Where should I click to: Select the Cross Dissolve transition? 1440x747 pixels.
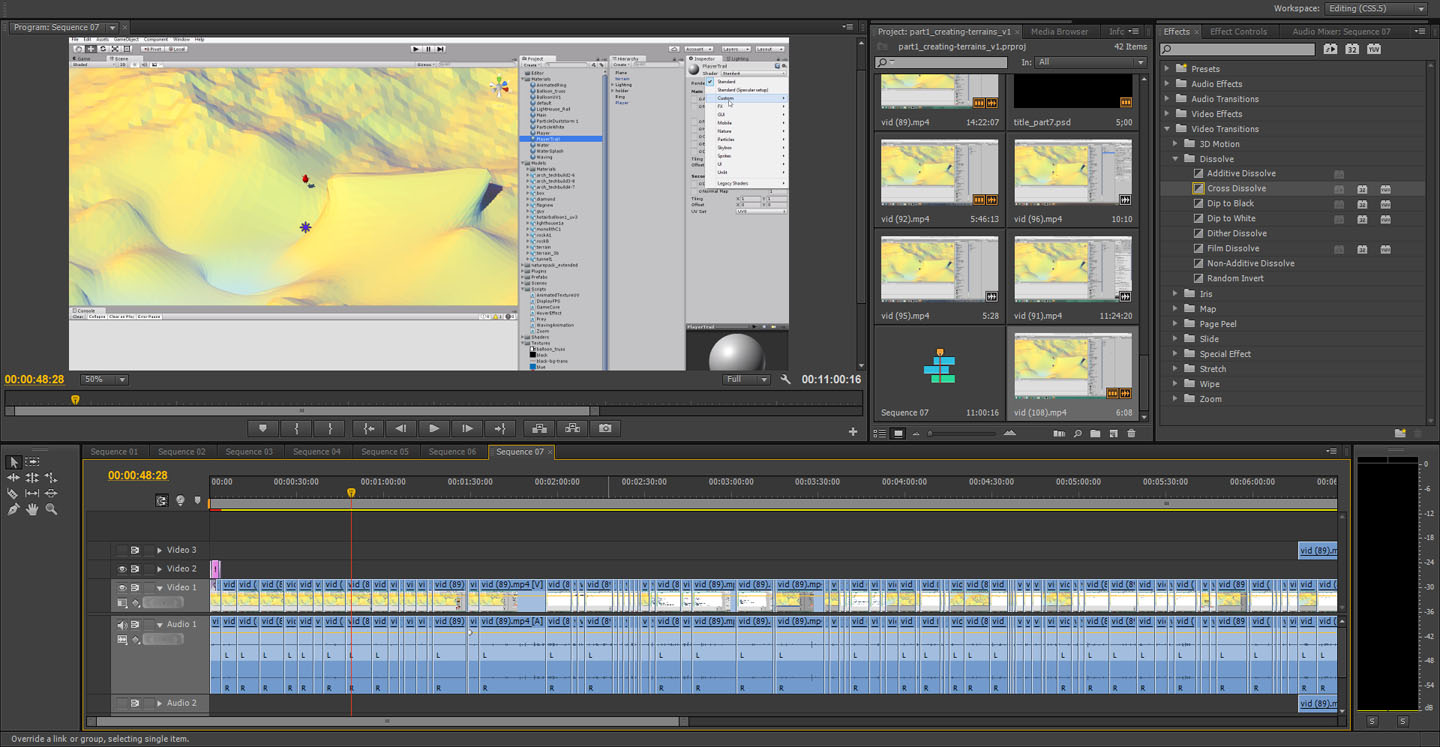click(1236, 188)
